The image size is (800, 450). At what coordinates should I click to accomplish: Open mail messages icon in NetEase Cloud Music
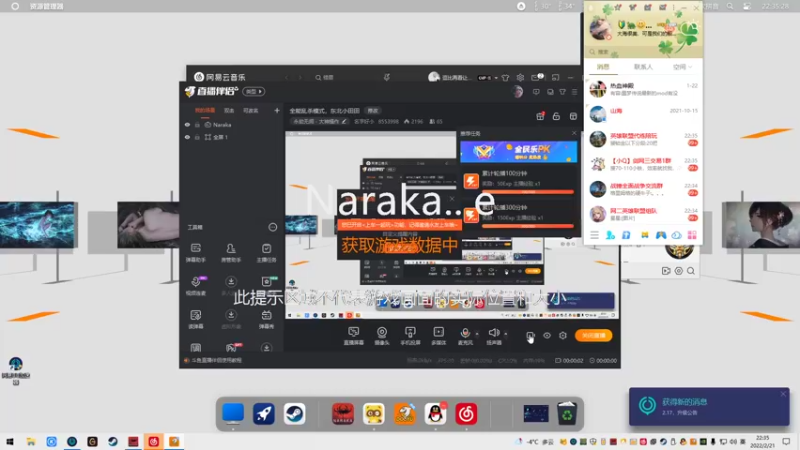pos(536,78)
